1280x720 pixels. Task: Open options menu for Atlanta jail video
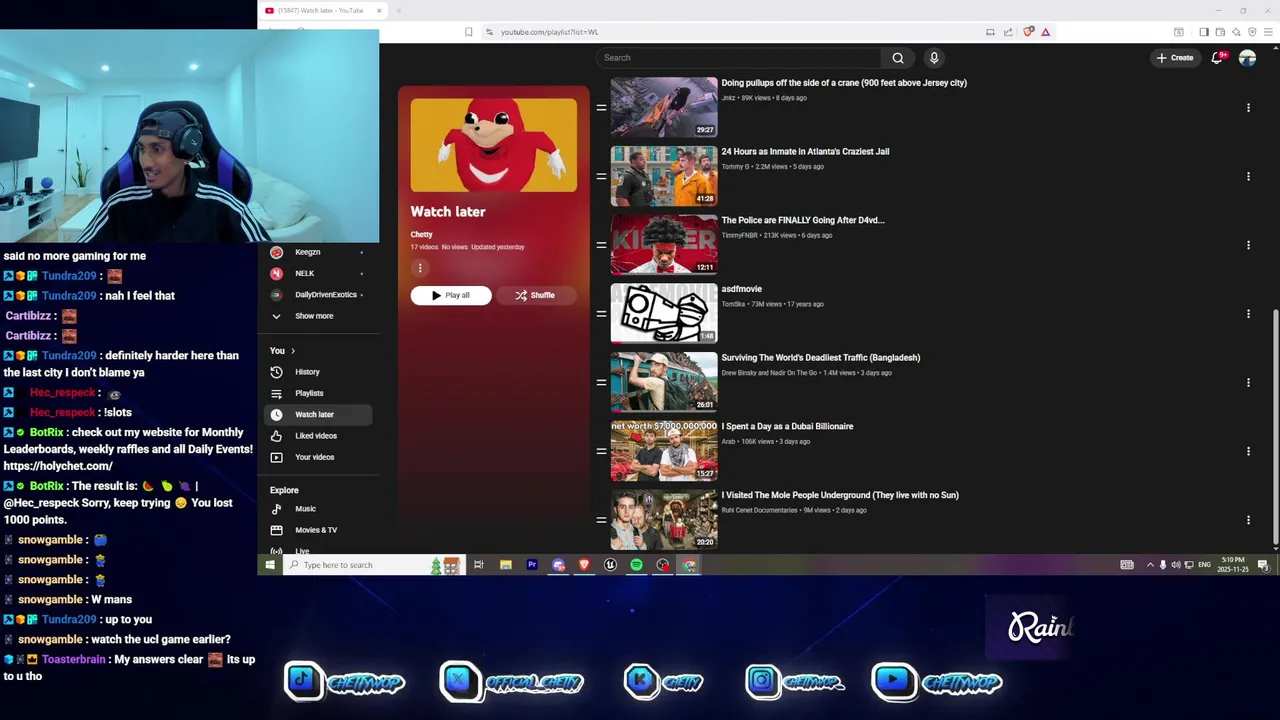1248,176
